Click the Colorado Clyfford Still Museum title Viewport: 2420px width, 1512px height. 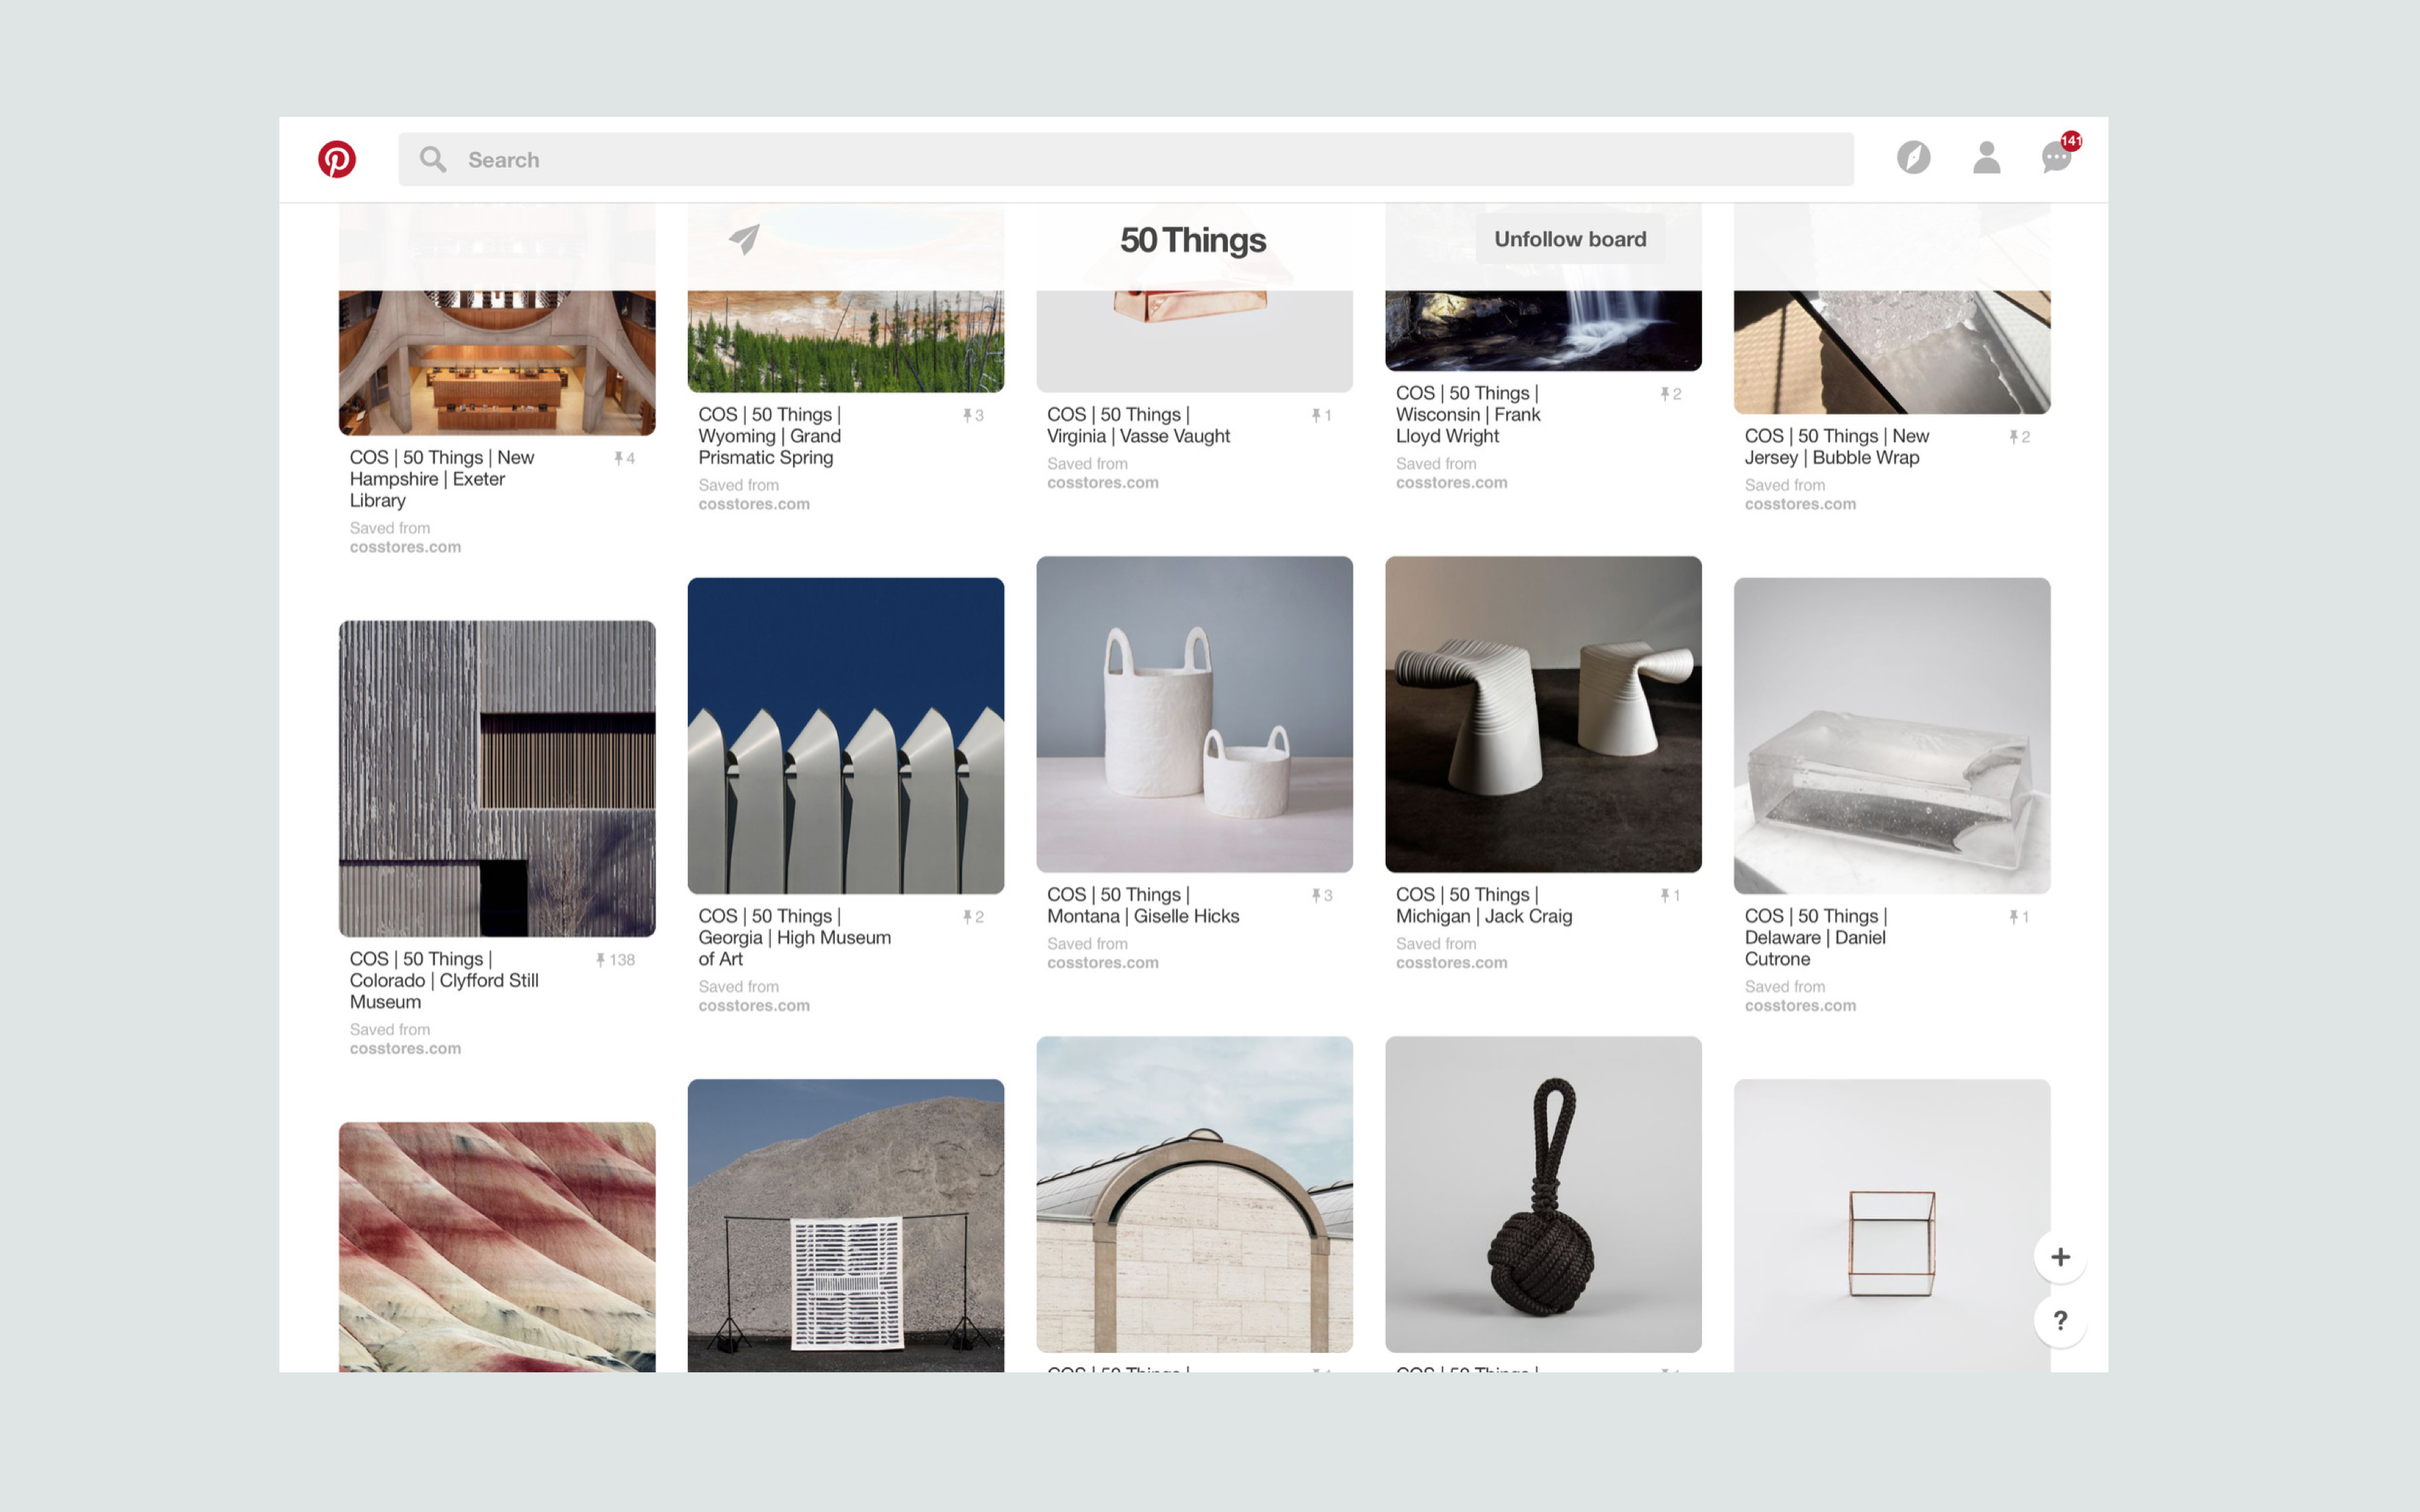[x=444, y=980]
